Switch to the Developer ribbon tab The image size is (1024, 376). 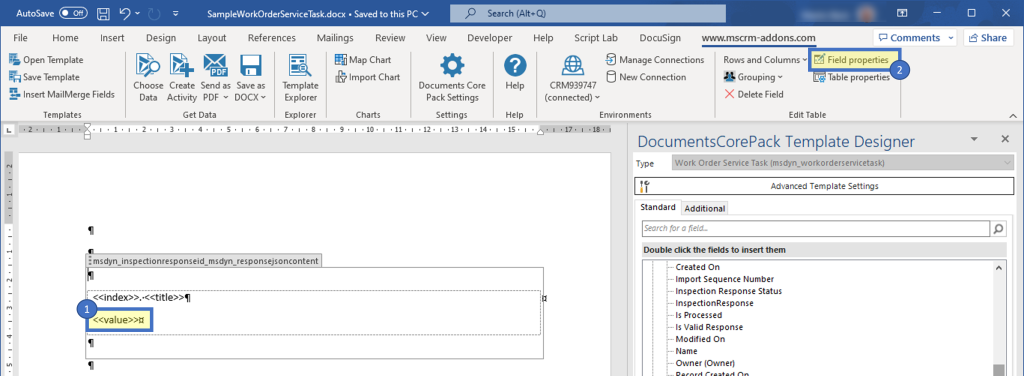[x=490, y=38]
